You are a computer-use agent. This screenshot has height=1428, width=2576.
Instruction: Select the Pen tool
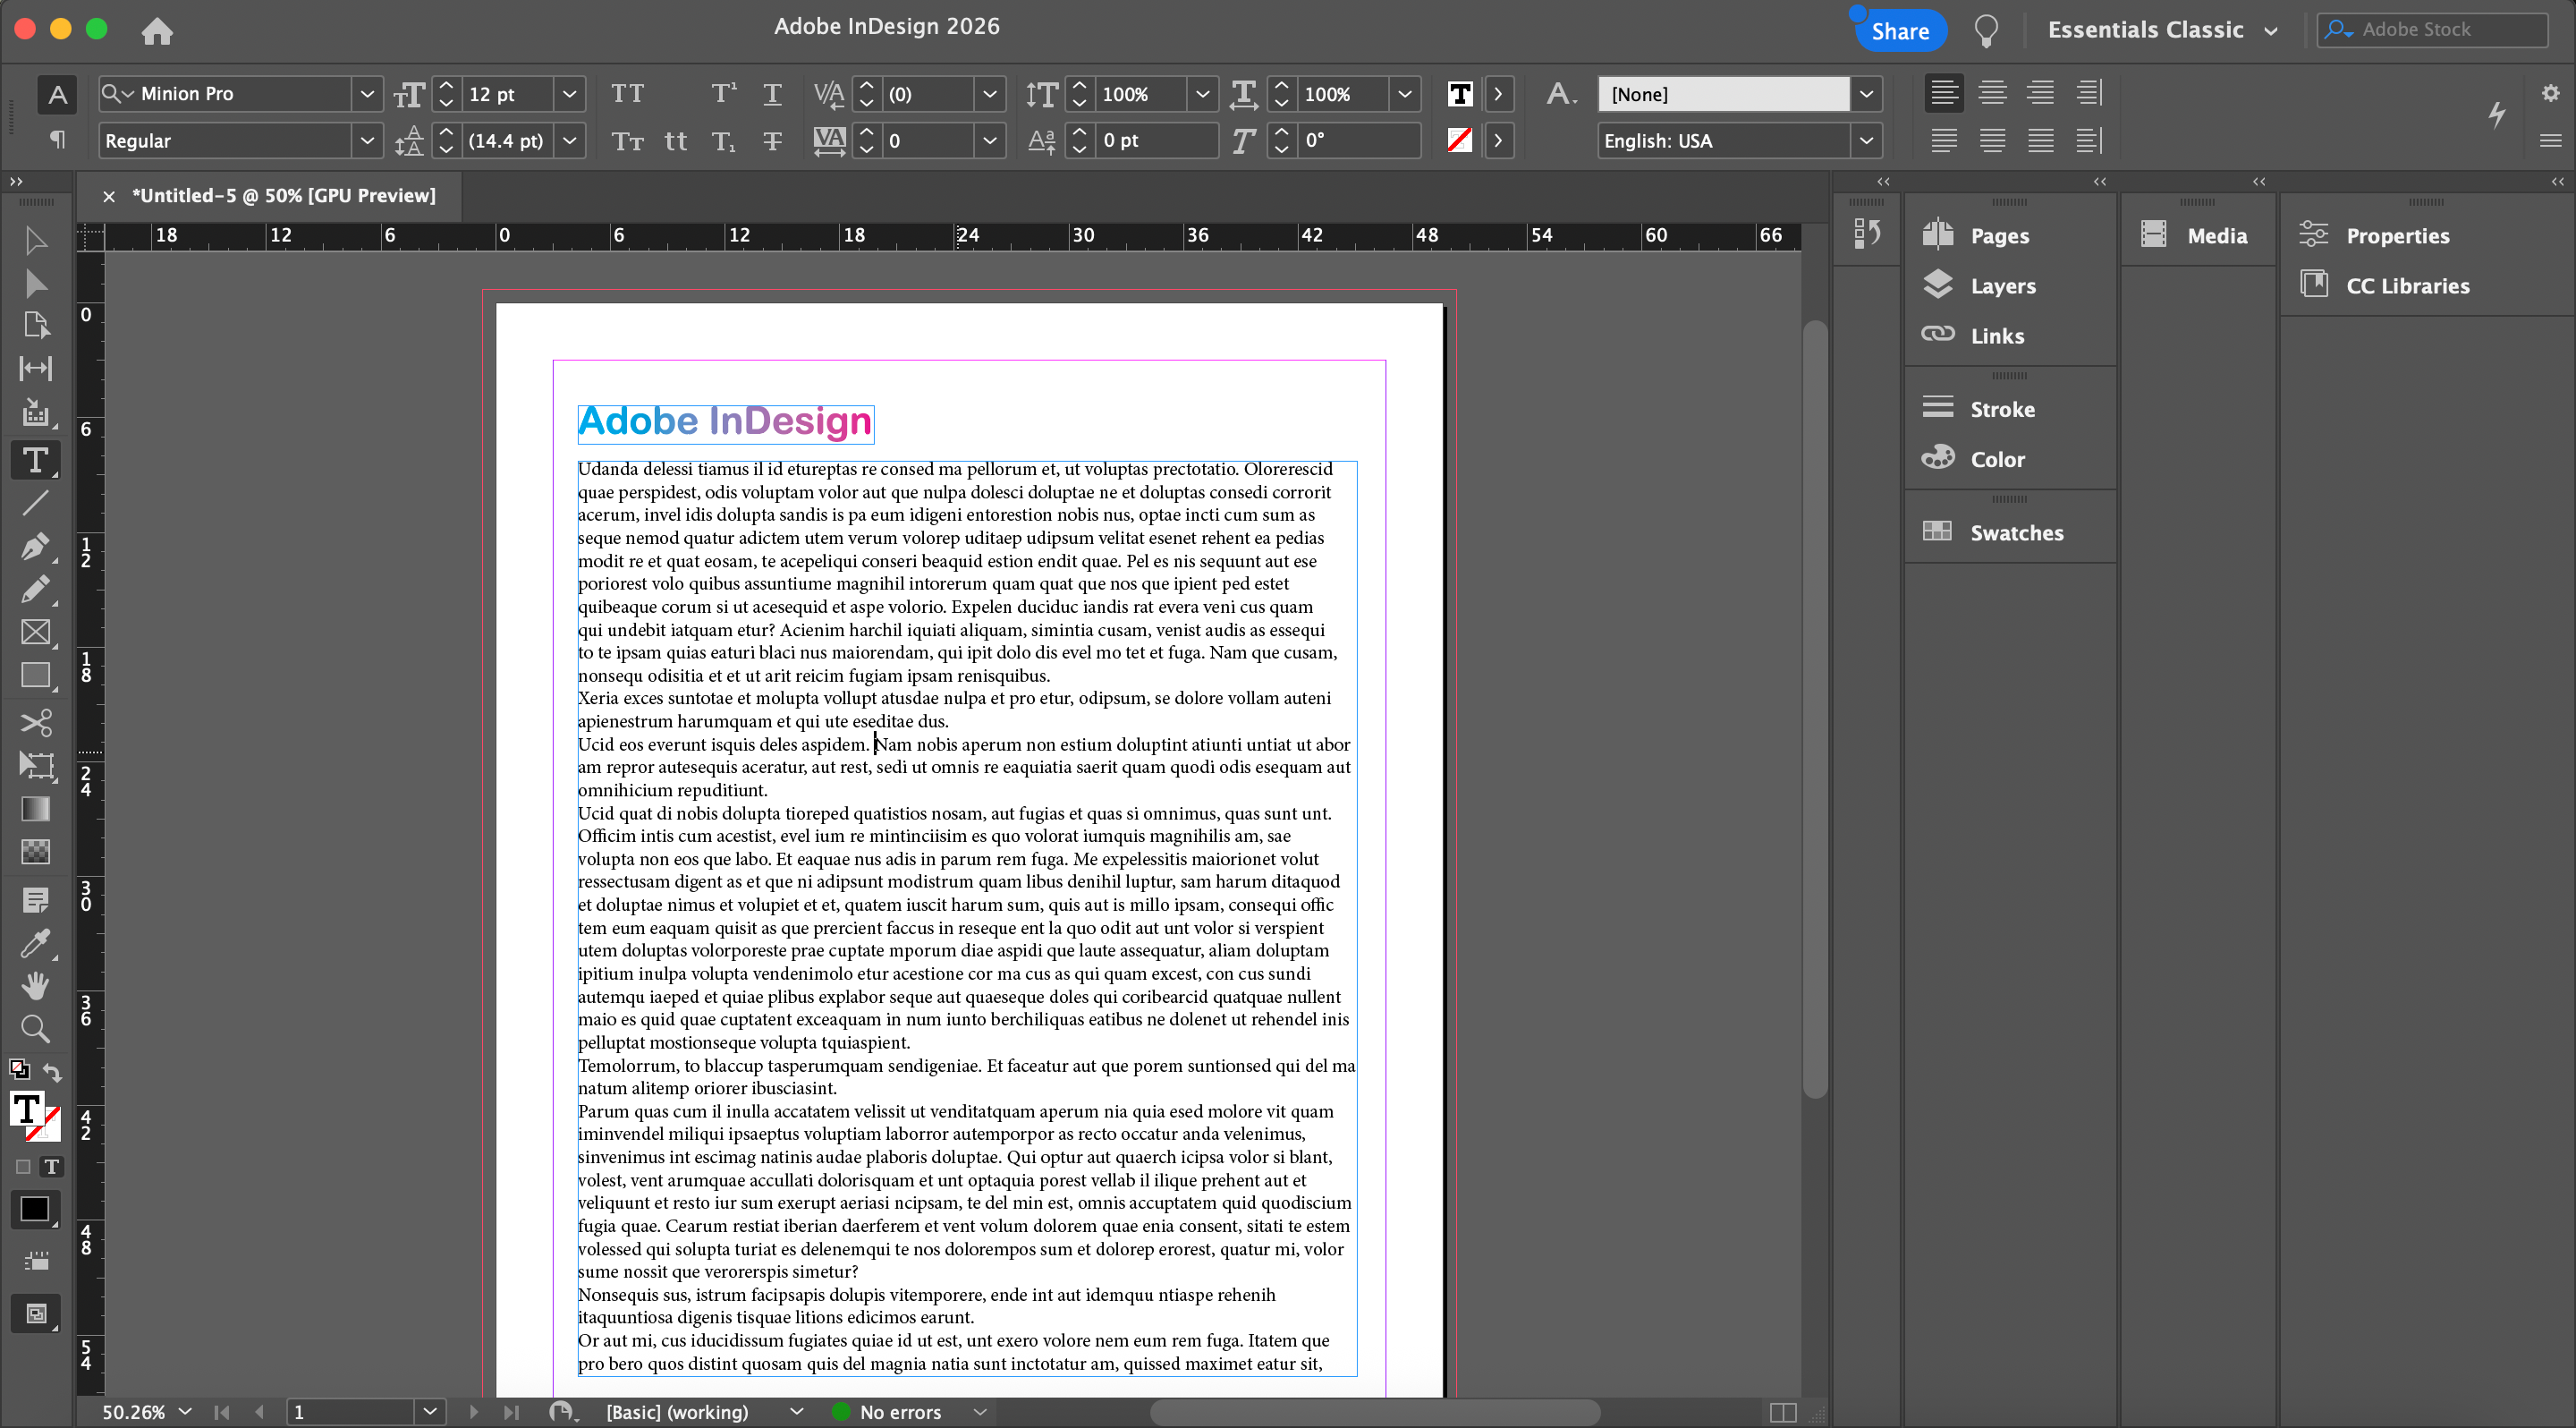[35, 546]
